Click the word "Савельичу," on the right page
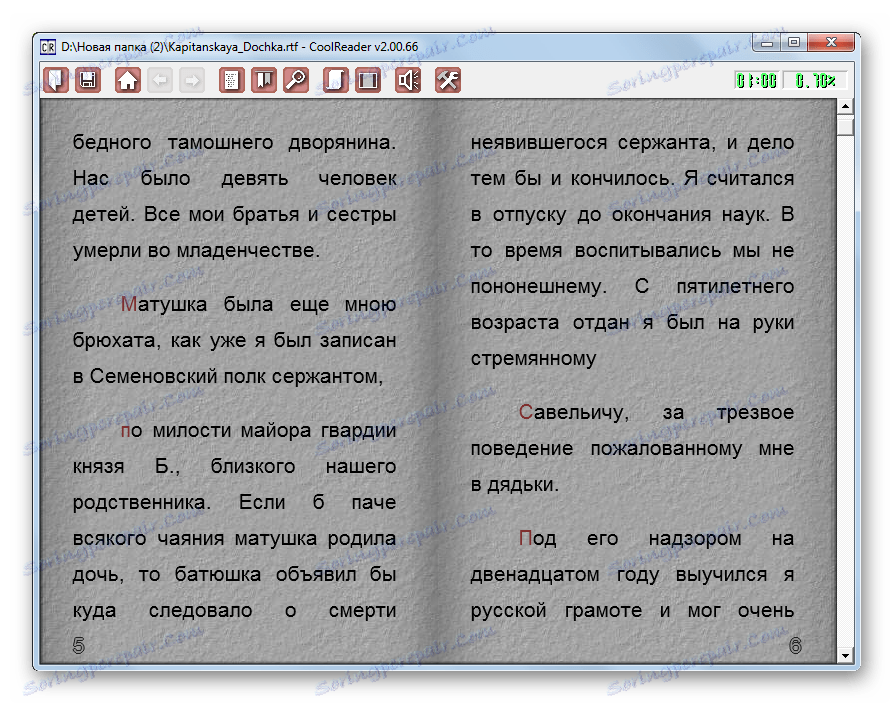The width and height of the screenshot is (894, 704). click(574, 412)
